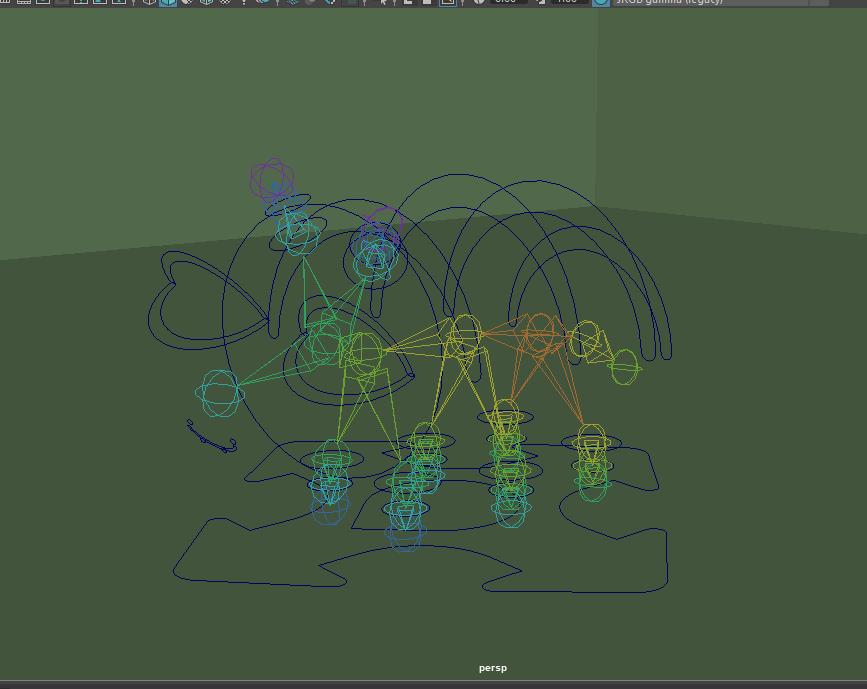Screen dimensions: 867x689
Task: Click the persp camera label
Action: (x=493, y=668)
